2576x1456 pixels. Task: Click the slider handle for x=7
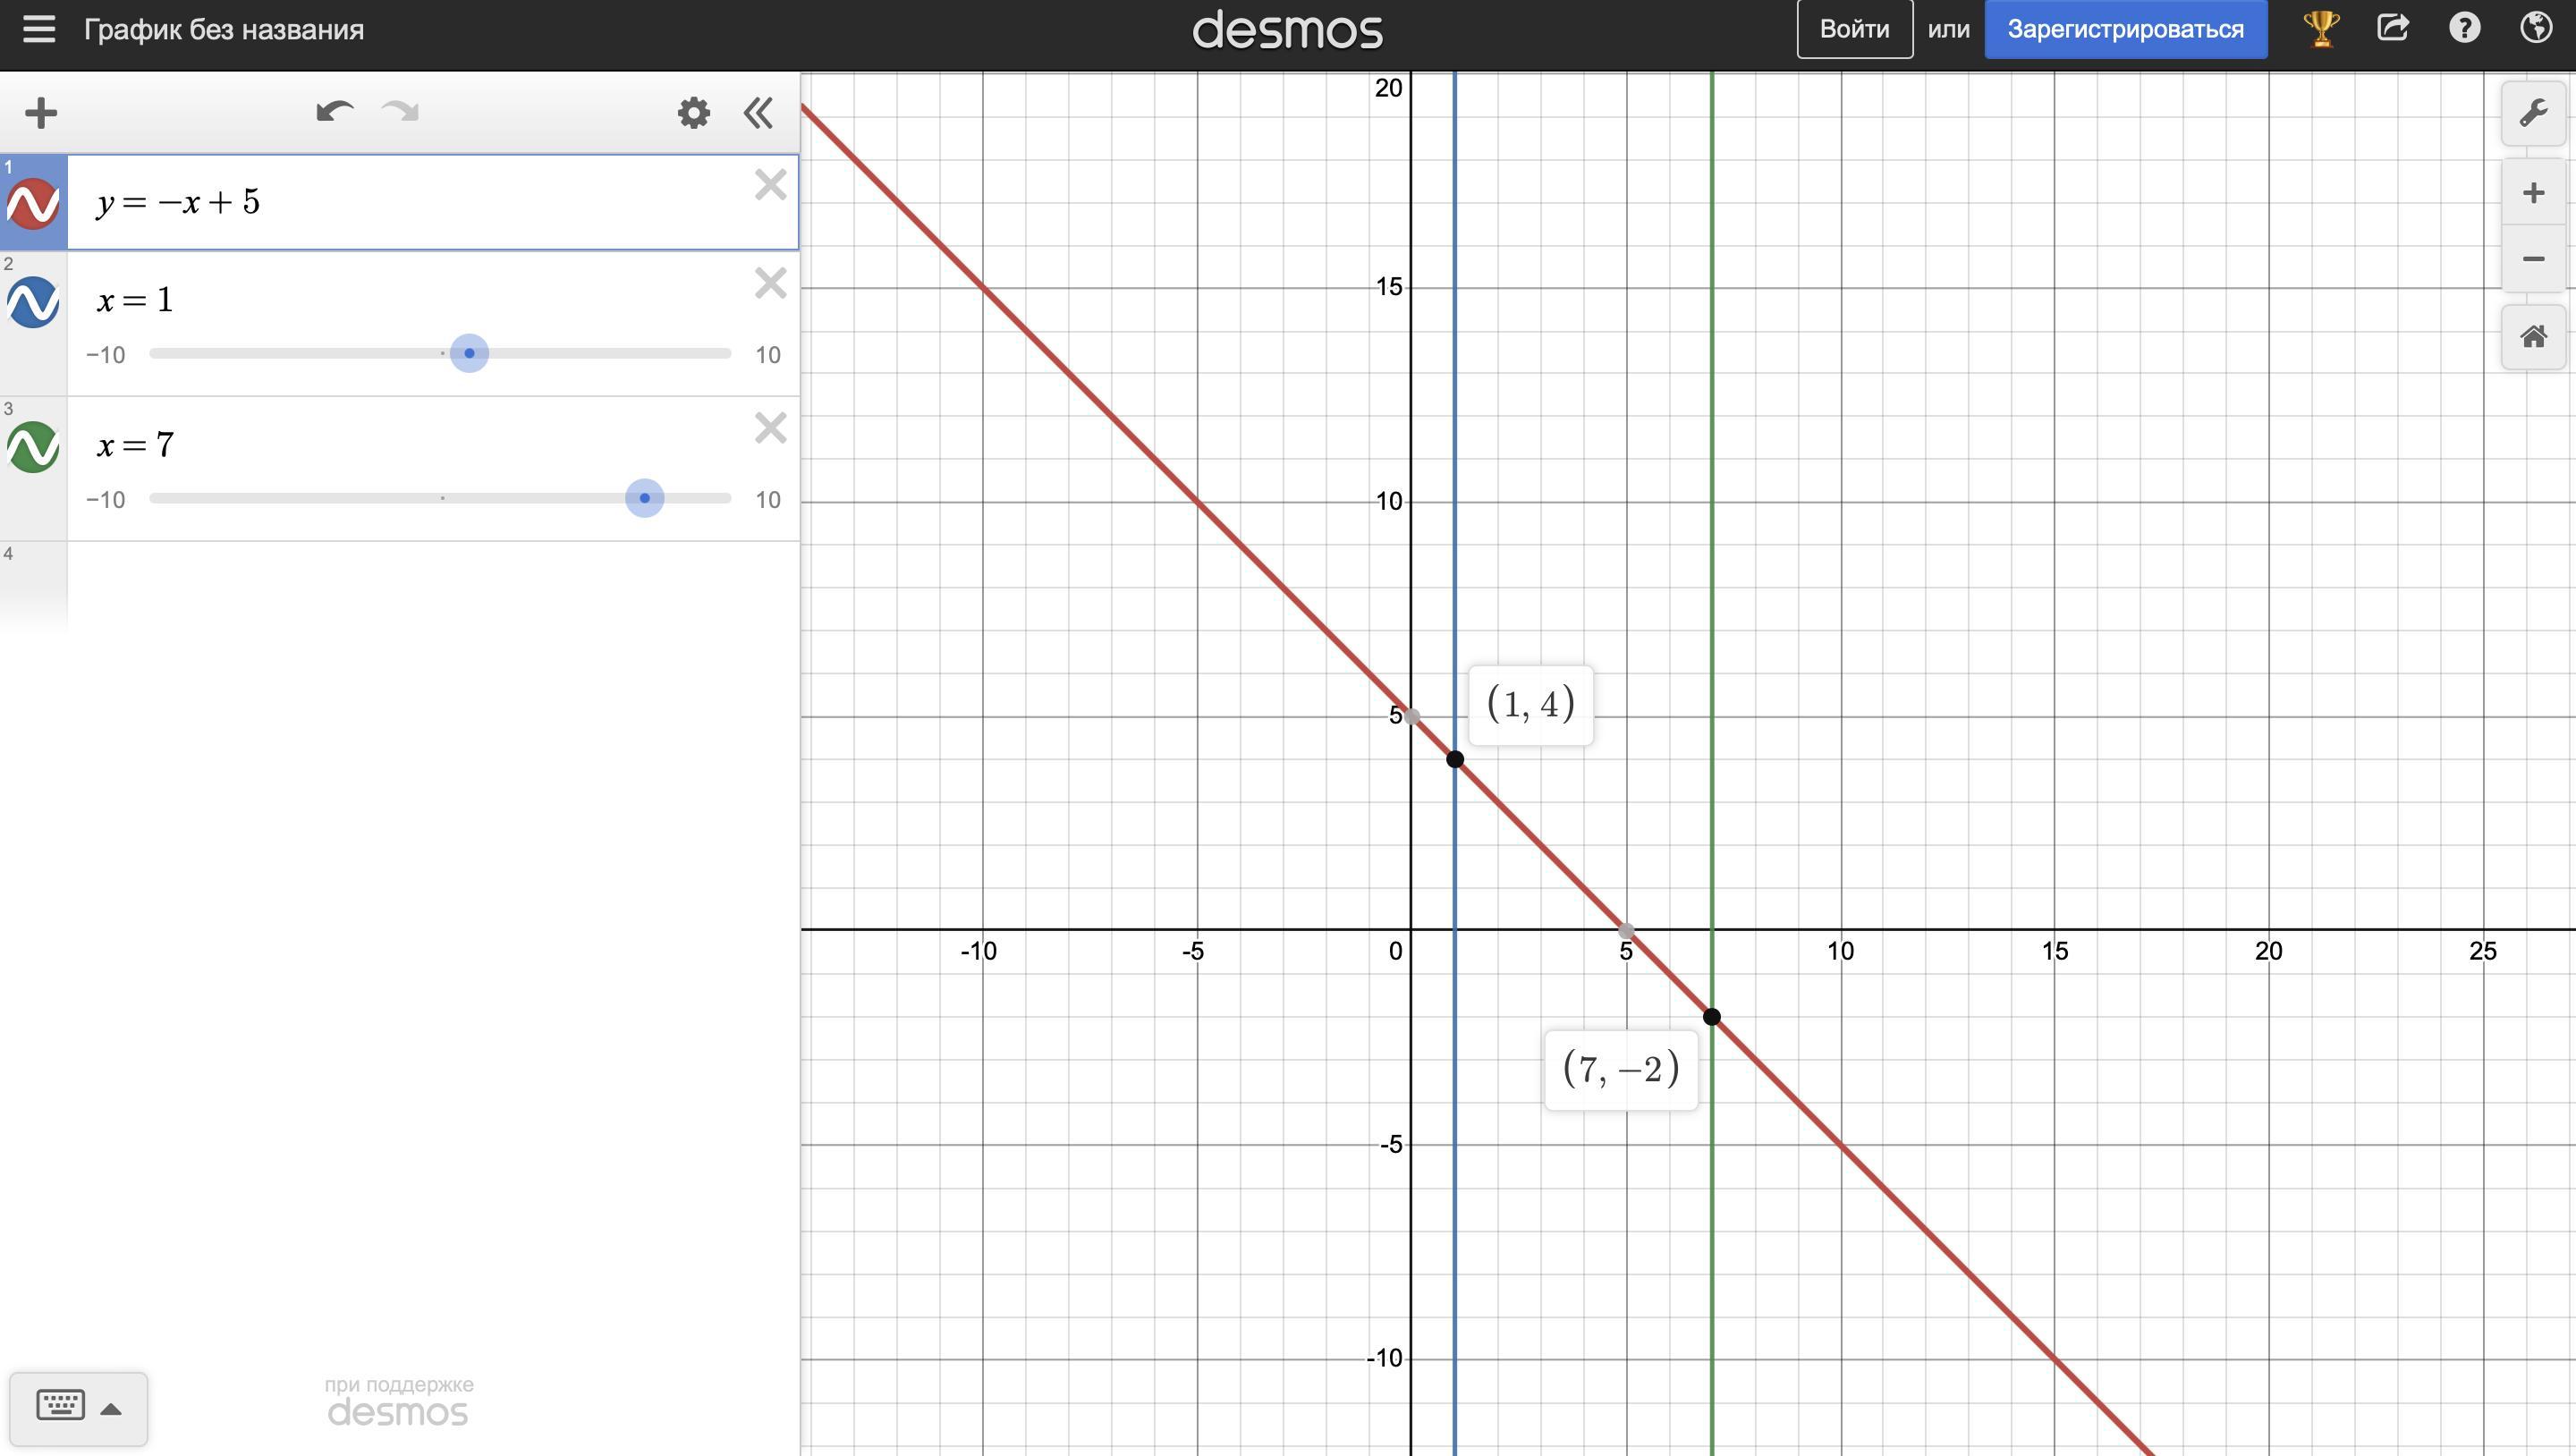tap(644, 498)
